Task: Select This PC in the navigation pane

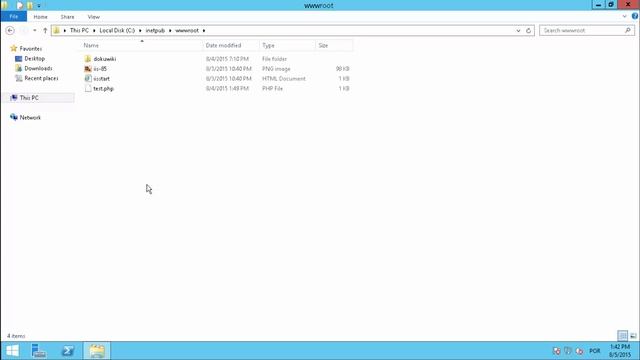Action: [29, 98]
